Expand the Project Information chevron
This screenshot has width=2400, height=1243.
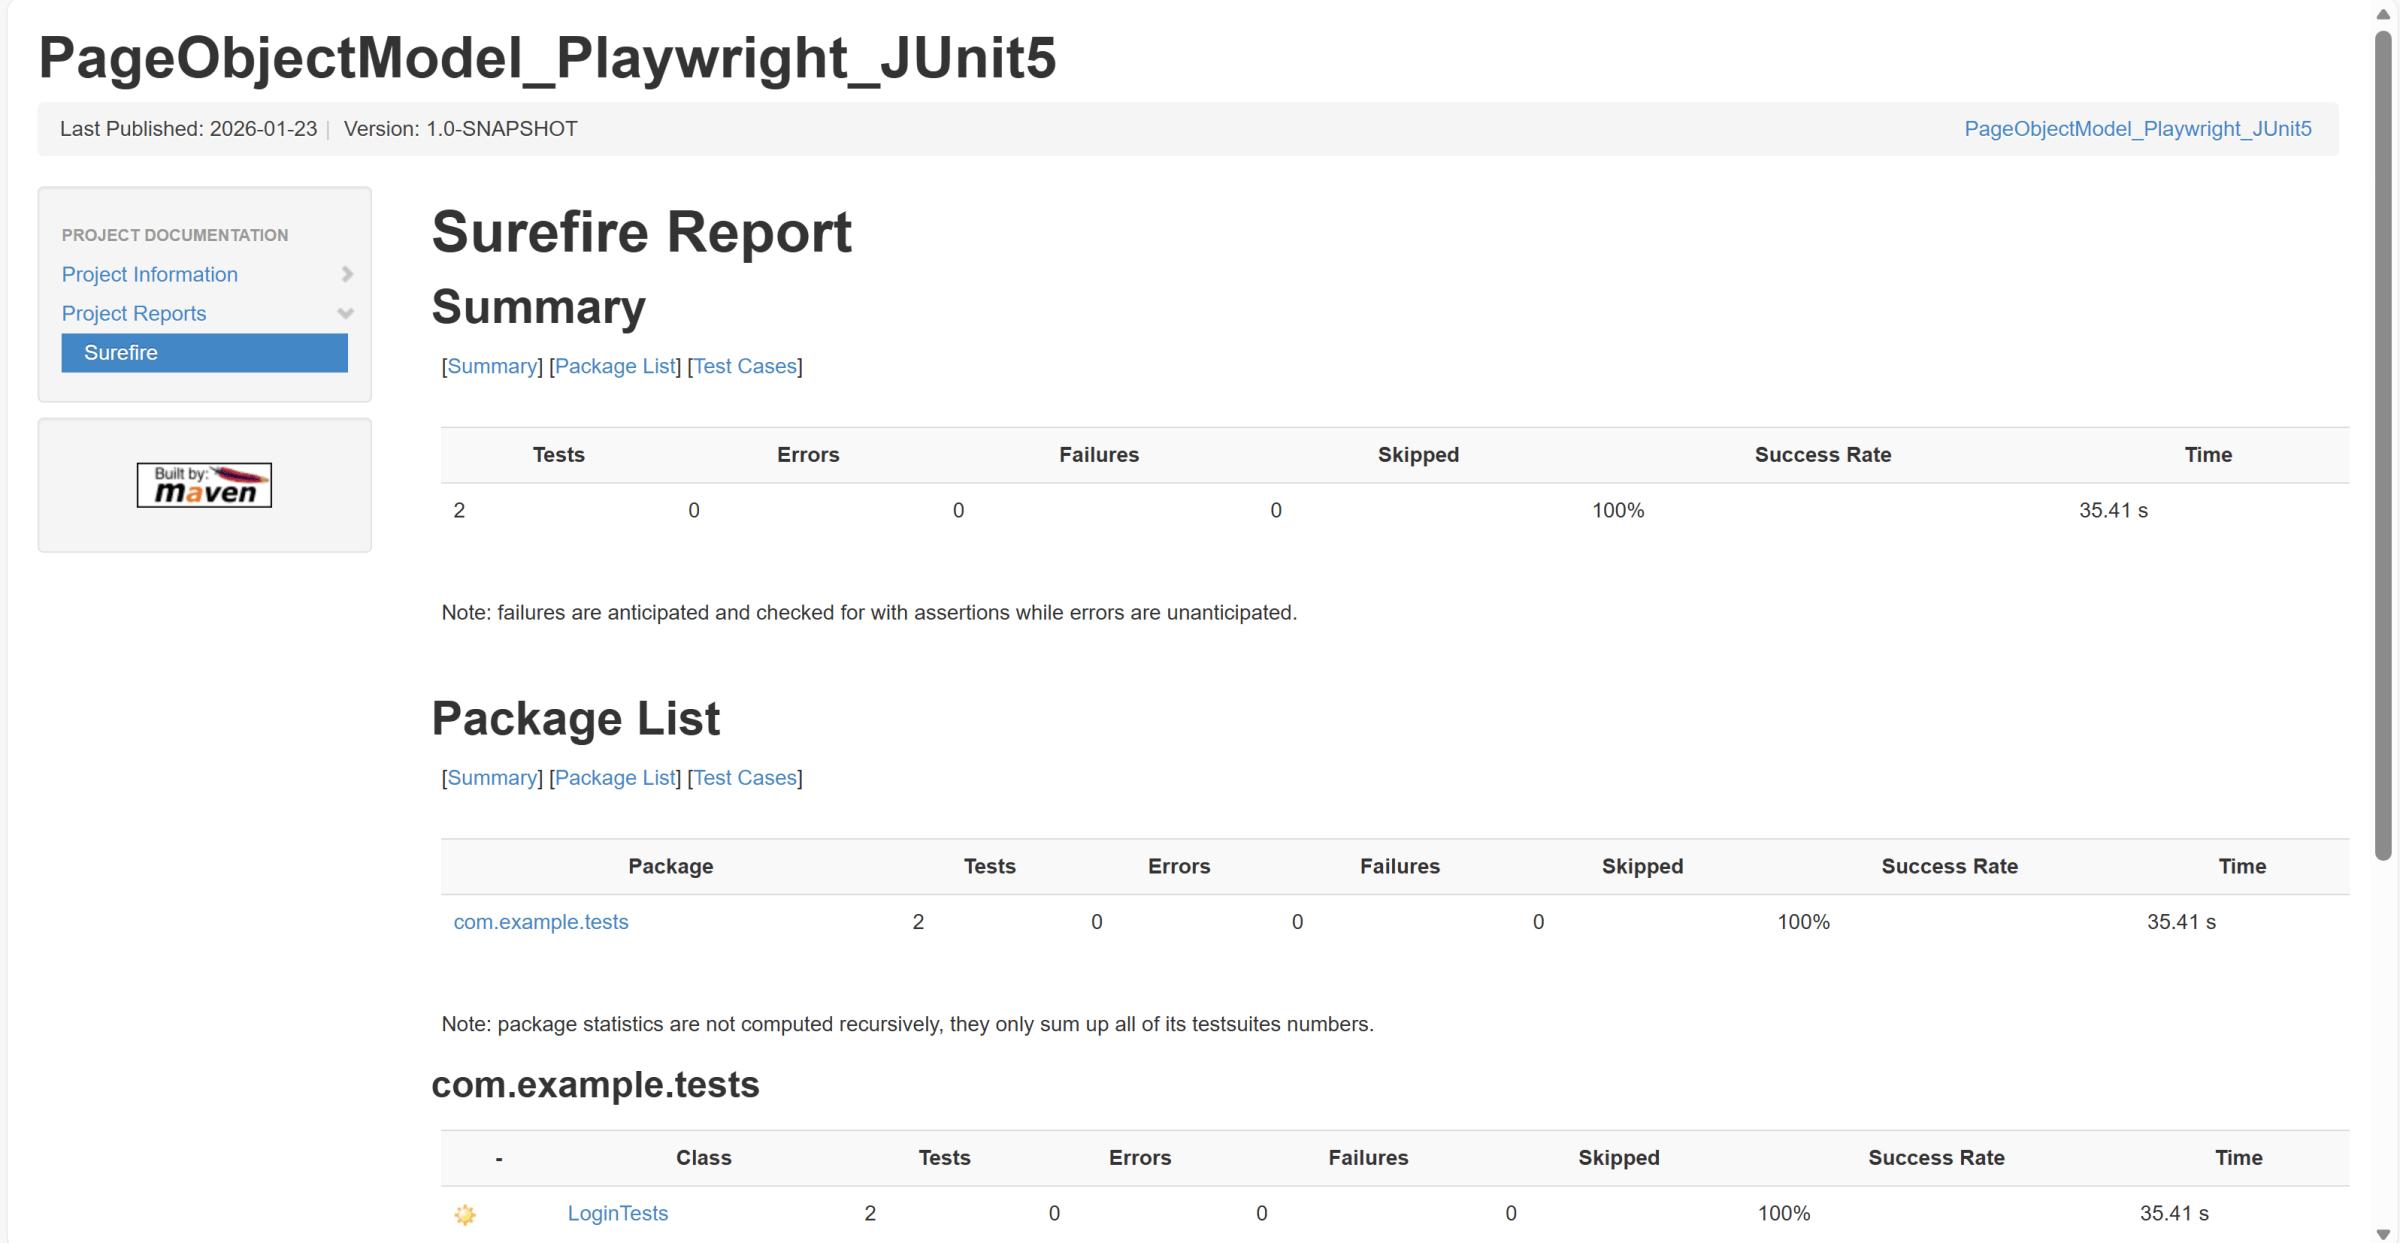click(x=347, y=274)
